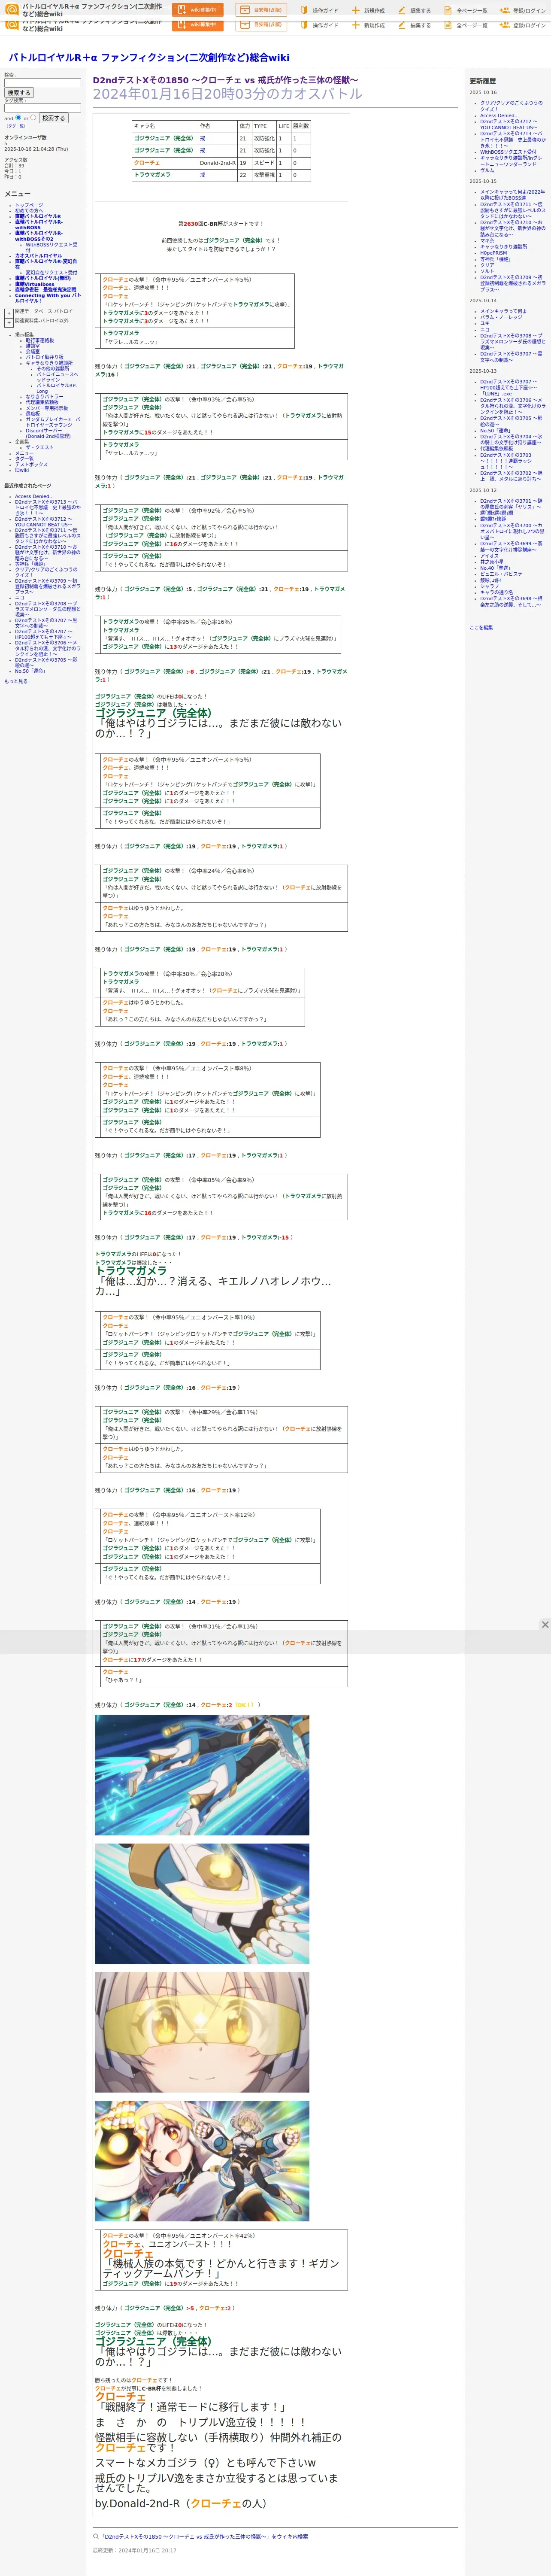This screenshot has height=2576, width=551.
Task: Click the chibi girl punching image
Action: point(202,2160)
